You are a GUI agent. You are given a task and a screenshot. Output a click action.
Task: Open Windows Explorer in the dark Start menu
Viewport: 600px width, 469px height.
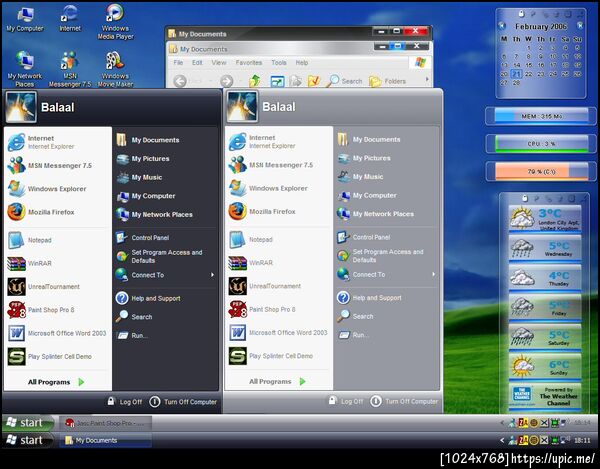47,189
